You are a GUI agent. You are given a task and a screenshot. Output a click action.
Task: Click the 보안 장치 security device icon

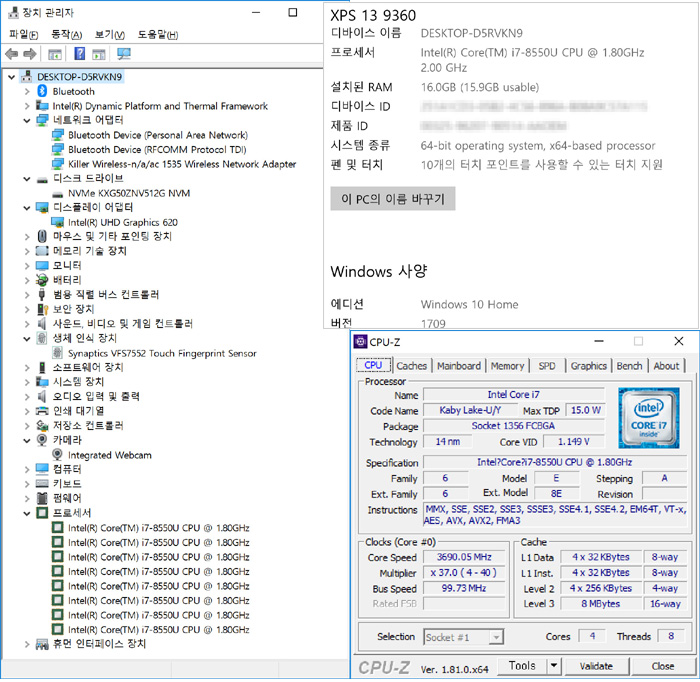click(x=42, y=309)
